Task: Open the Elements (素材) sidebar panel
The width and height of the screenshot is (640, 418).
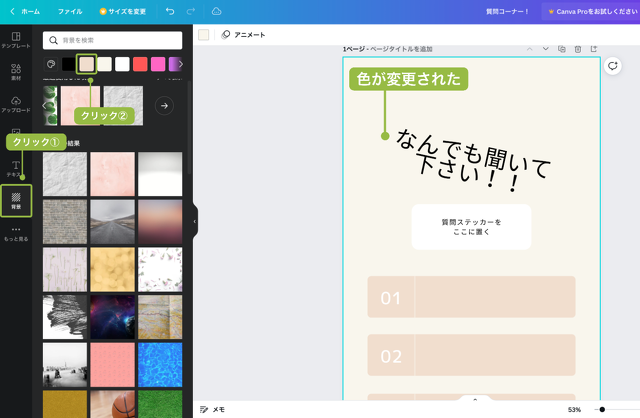Action: coord(15,72)
